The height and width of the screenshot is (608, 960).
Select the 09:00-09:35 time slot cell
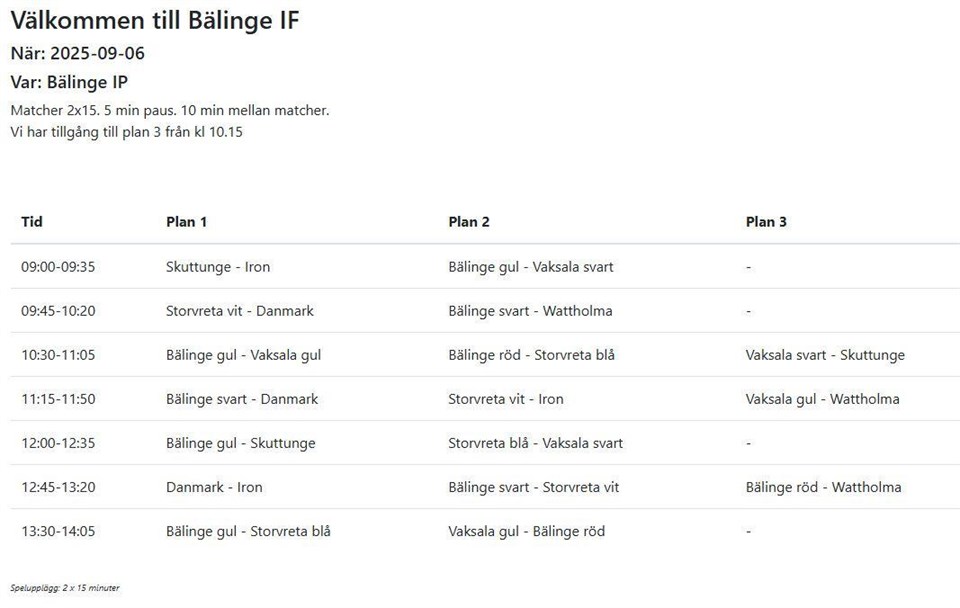pyautogui.click(x=58, y=267)
